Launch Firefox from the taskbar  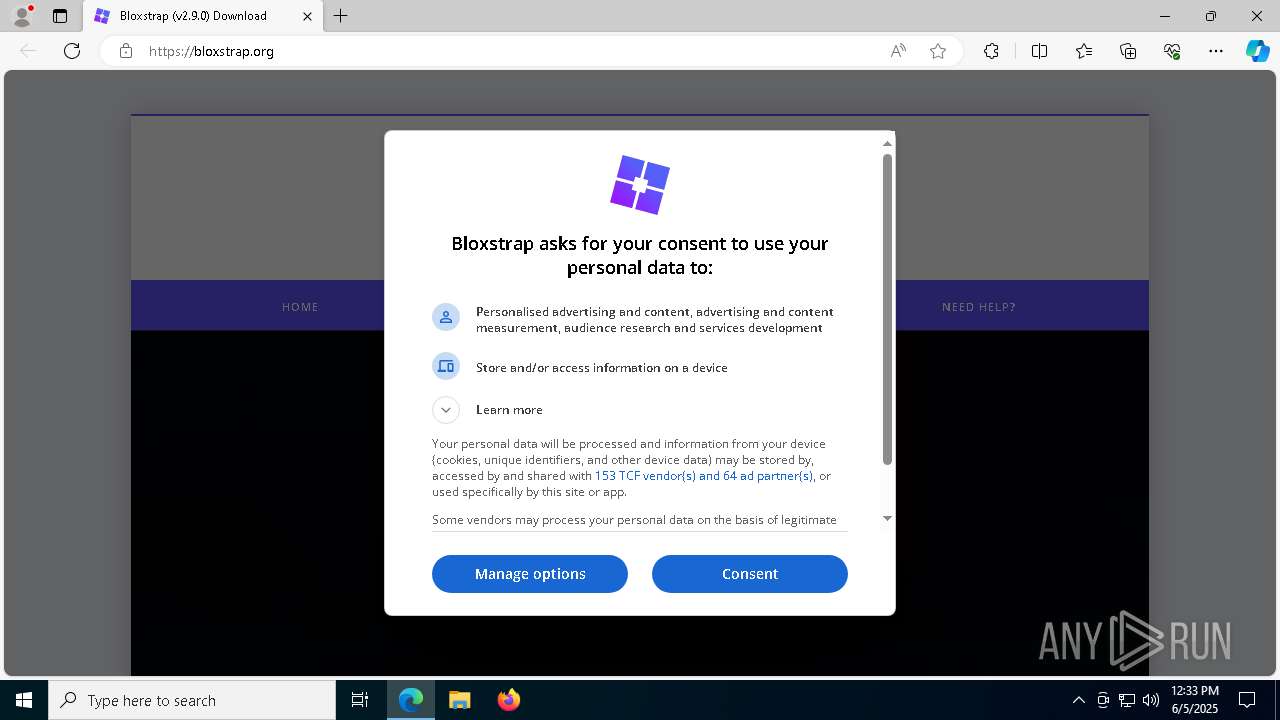509,700
